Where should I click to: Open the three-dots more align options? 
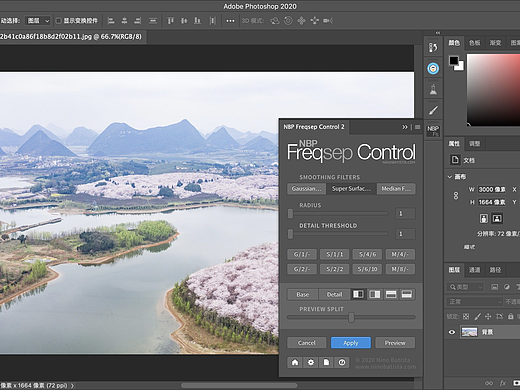230,21
